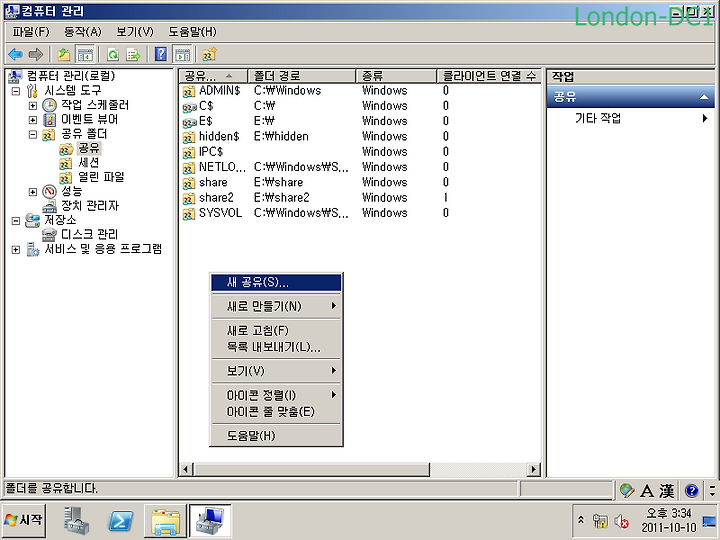Collapse the 공유 section in action pane

[x=703, y=97]
